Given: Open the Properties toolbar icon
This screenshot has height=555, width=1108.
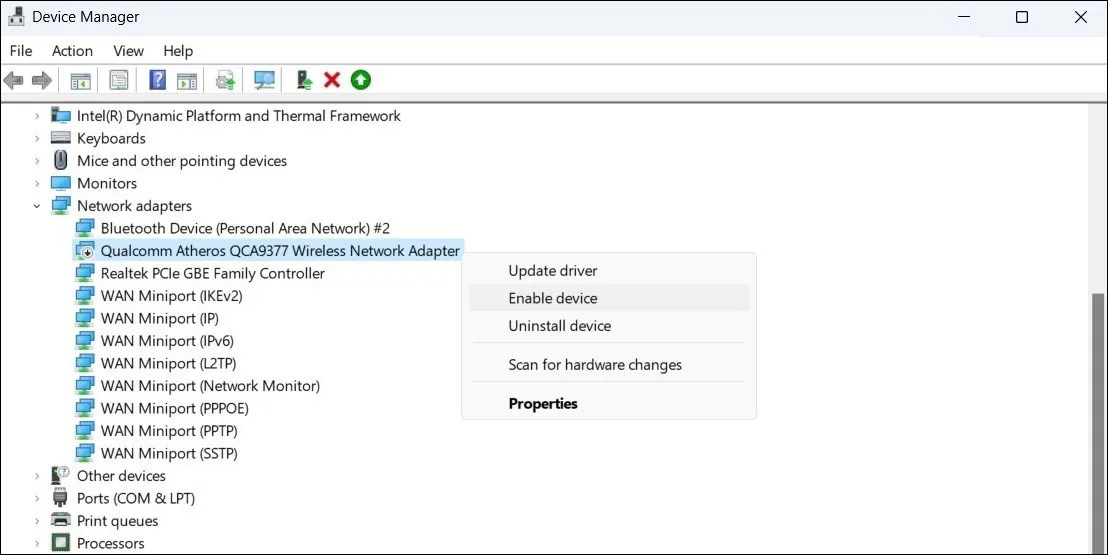Looking at the screenshot, I should click(x=119, y=80).
